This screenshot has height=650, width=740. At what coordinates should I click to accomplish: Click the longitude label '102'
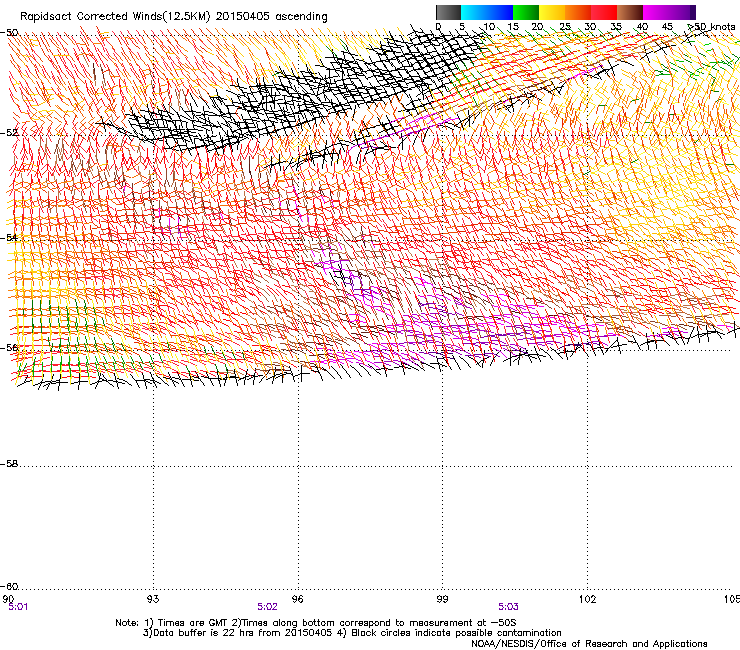tap(588, 599)
